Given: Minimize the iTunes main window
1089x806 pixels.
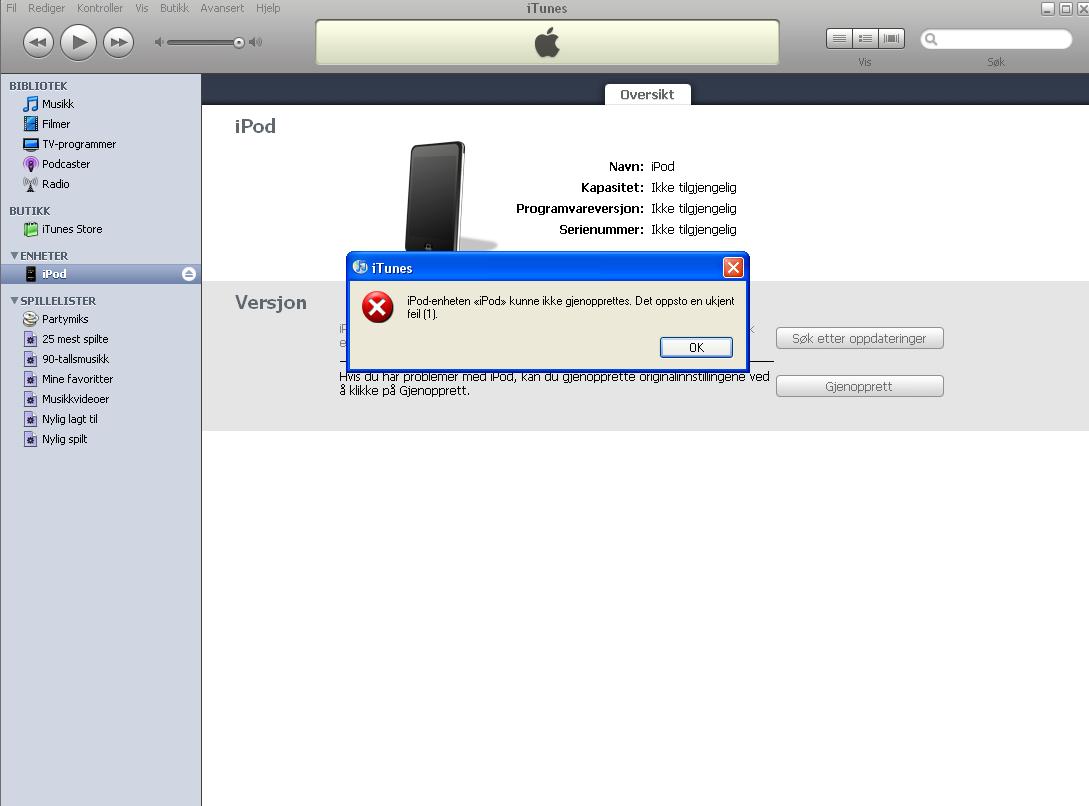Looking at the screenshot, I should click(1048, 9).
